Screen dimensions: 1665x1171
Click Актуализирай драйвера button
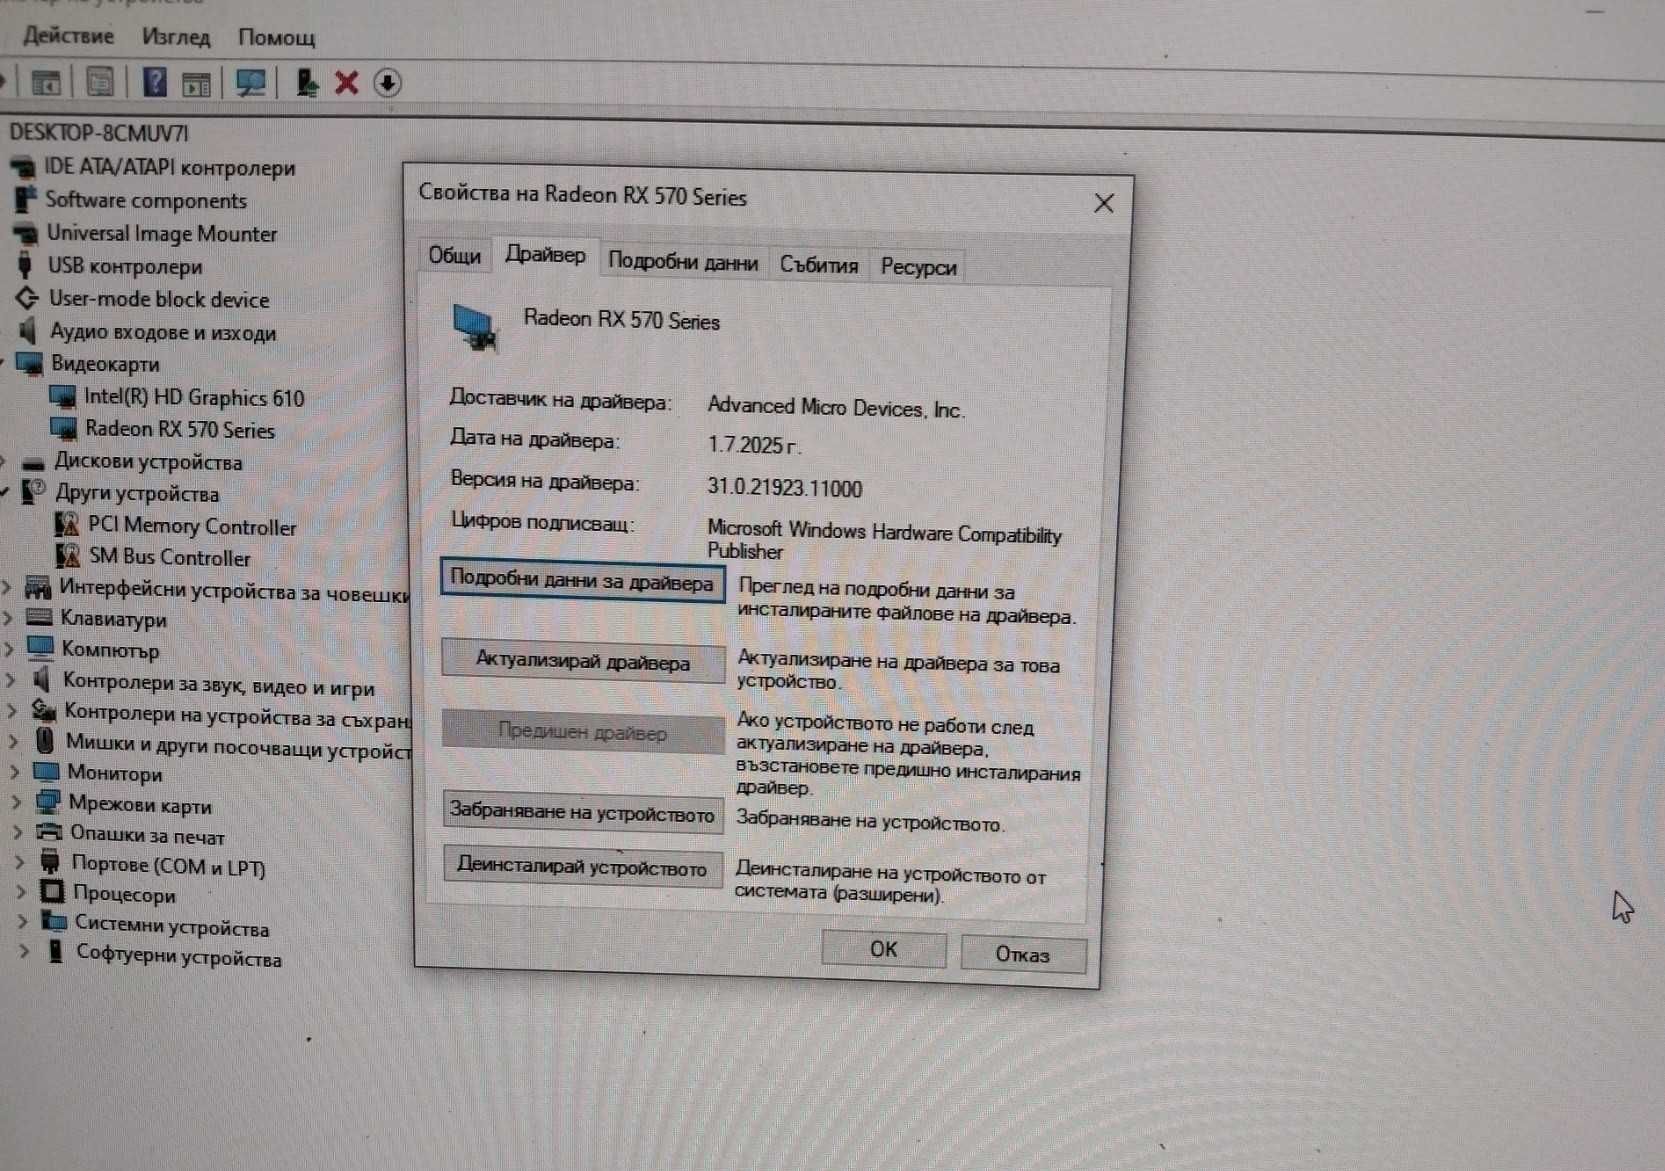point(583,661)
